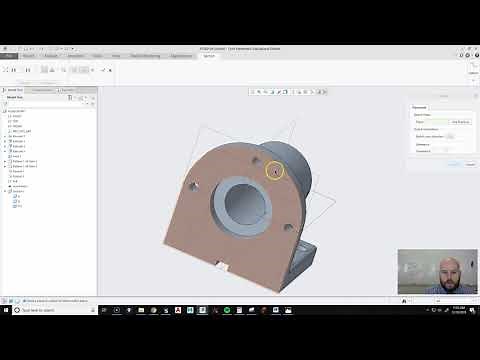
Task: Select section A under Sections
Action: tap(17, 196)
